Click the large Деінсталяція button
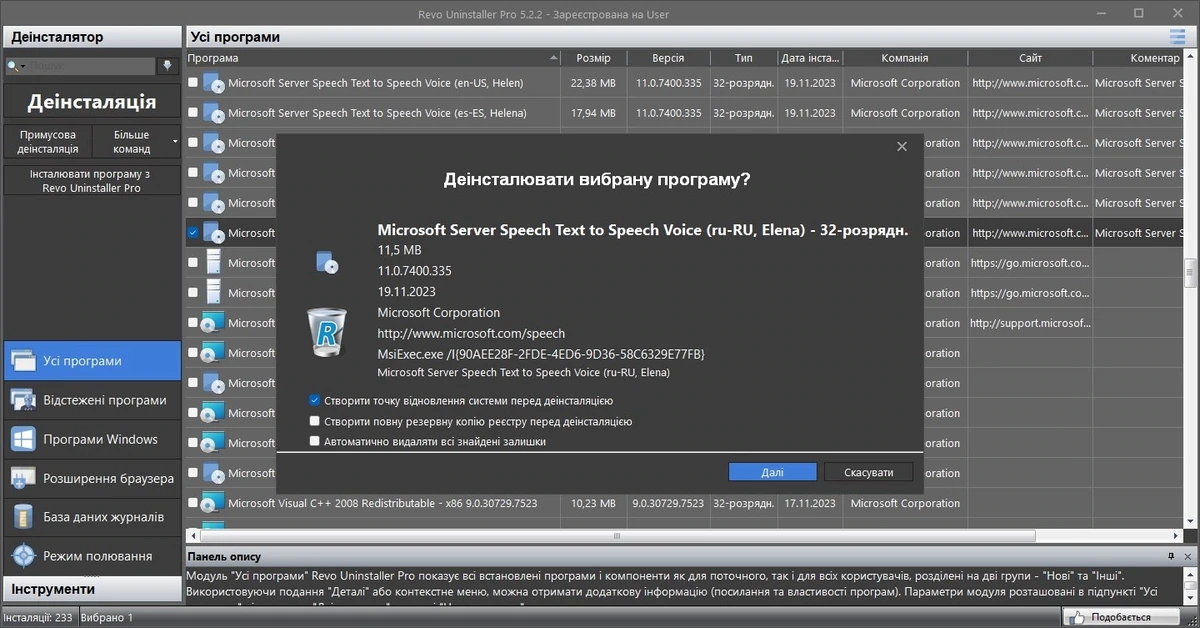This screenshot has height=628, width=1200. point(91,102)
